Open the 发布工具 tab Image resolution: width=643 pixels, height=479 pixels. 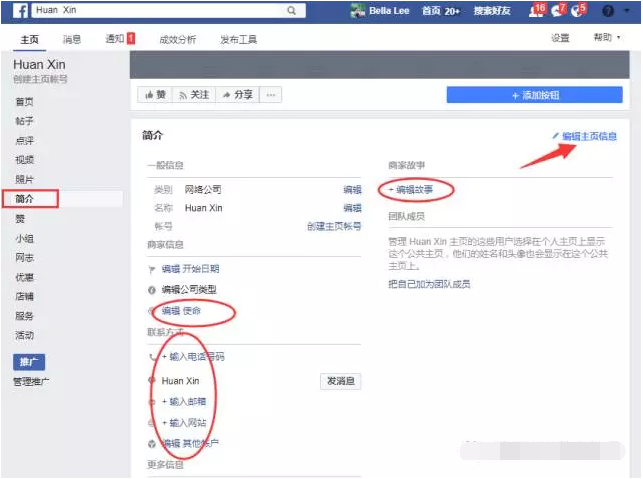tap(238, 39)
